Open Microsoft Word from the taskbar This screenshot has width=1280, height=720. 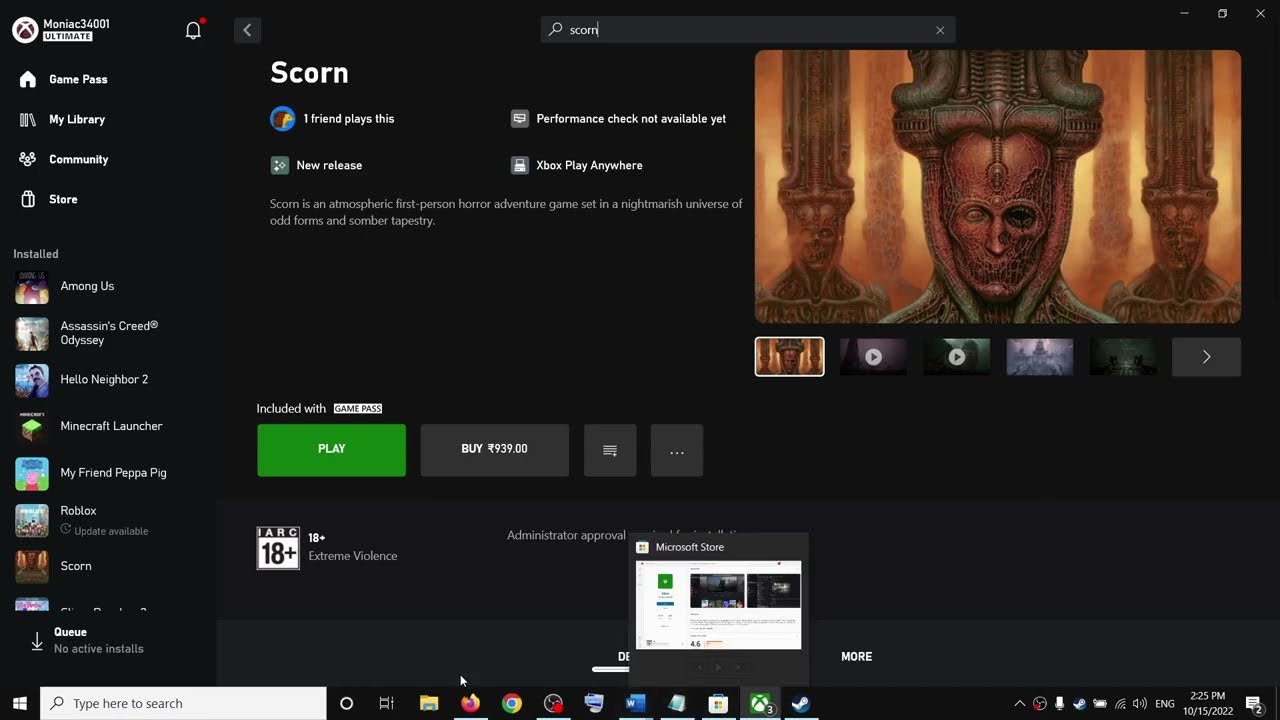pyautogui.click(x=635, y=704)
